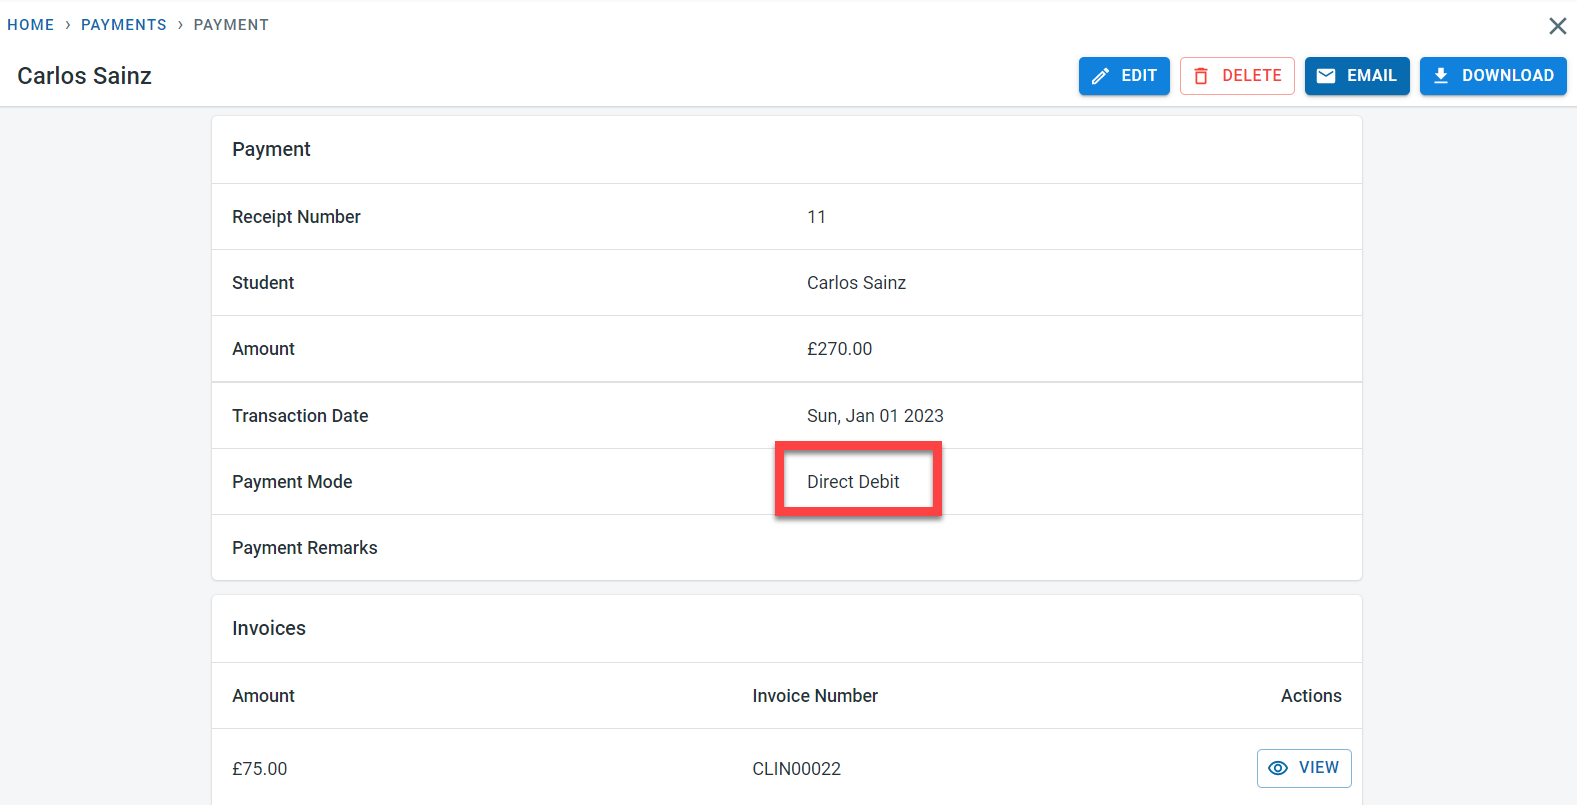Click the £75.00 invoice amount
This screenshot has height=805, width=1577.
(x=260, y=769)
